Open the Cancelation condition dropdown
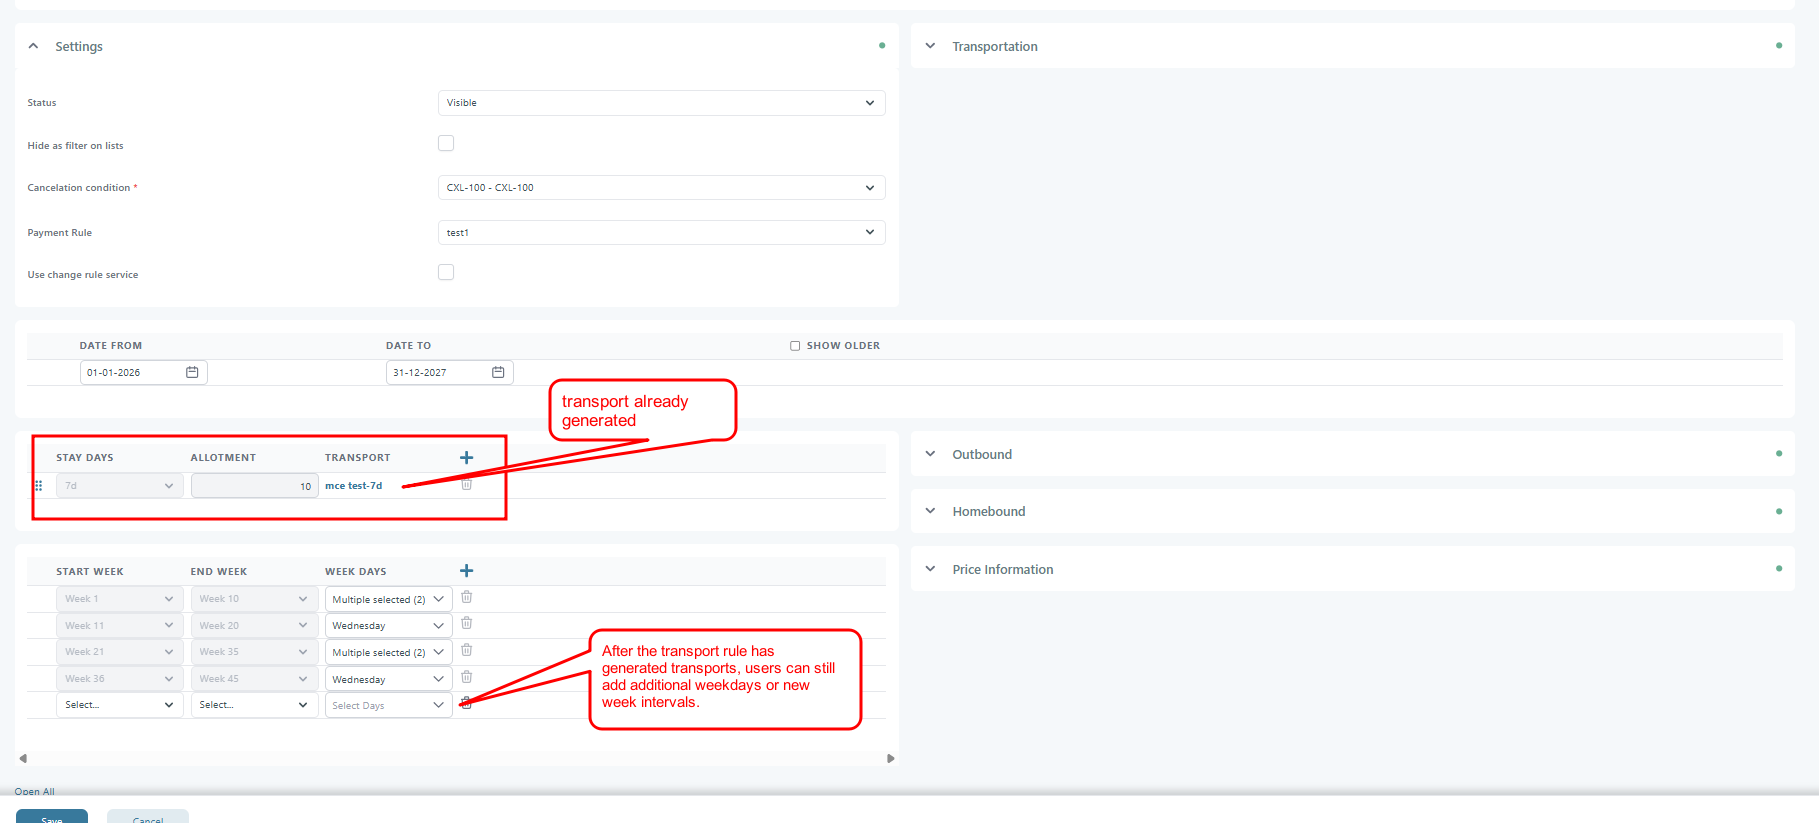This screenshot has width=1819, height=823. [661, 188]
